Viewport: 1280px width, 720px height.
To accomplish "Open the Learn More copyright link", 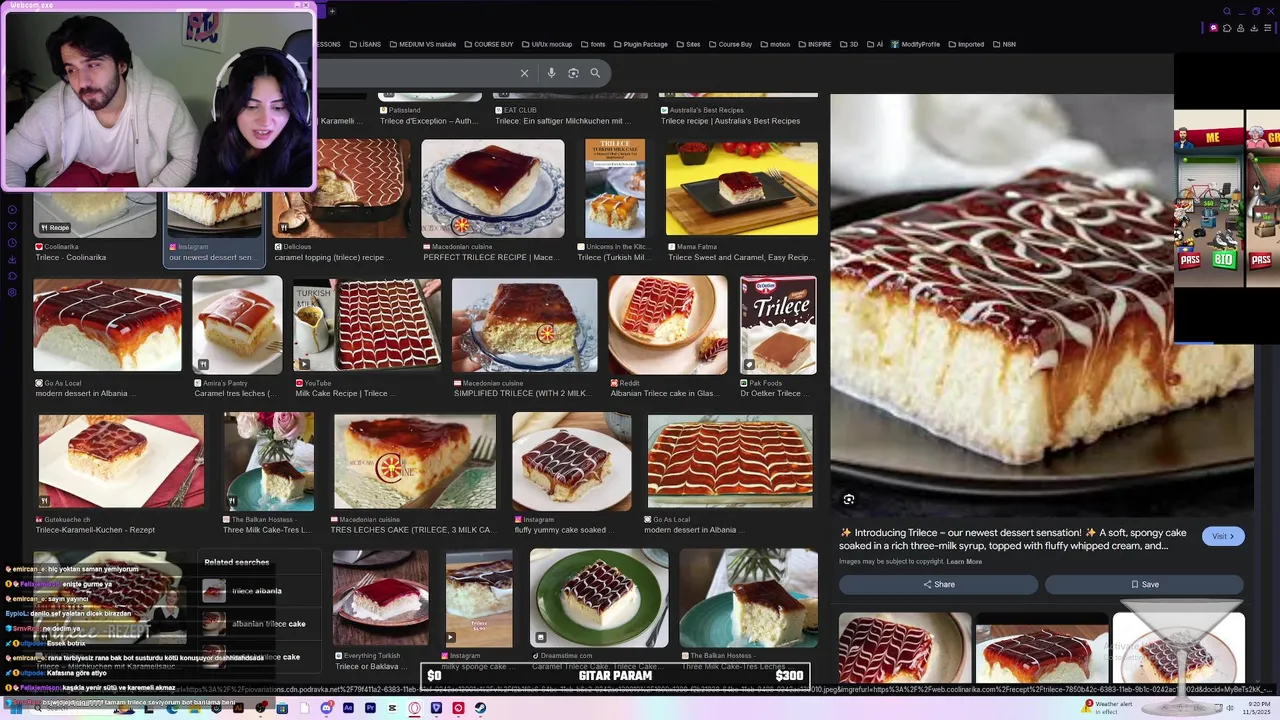I will click(x=964, y=561).
